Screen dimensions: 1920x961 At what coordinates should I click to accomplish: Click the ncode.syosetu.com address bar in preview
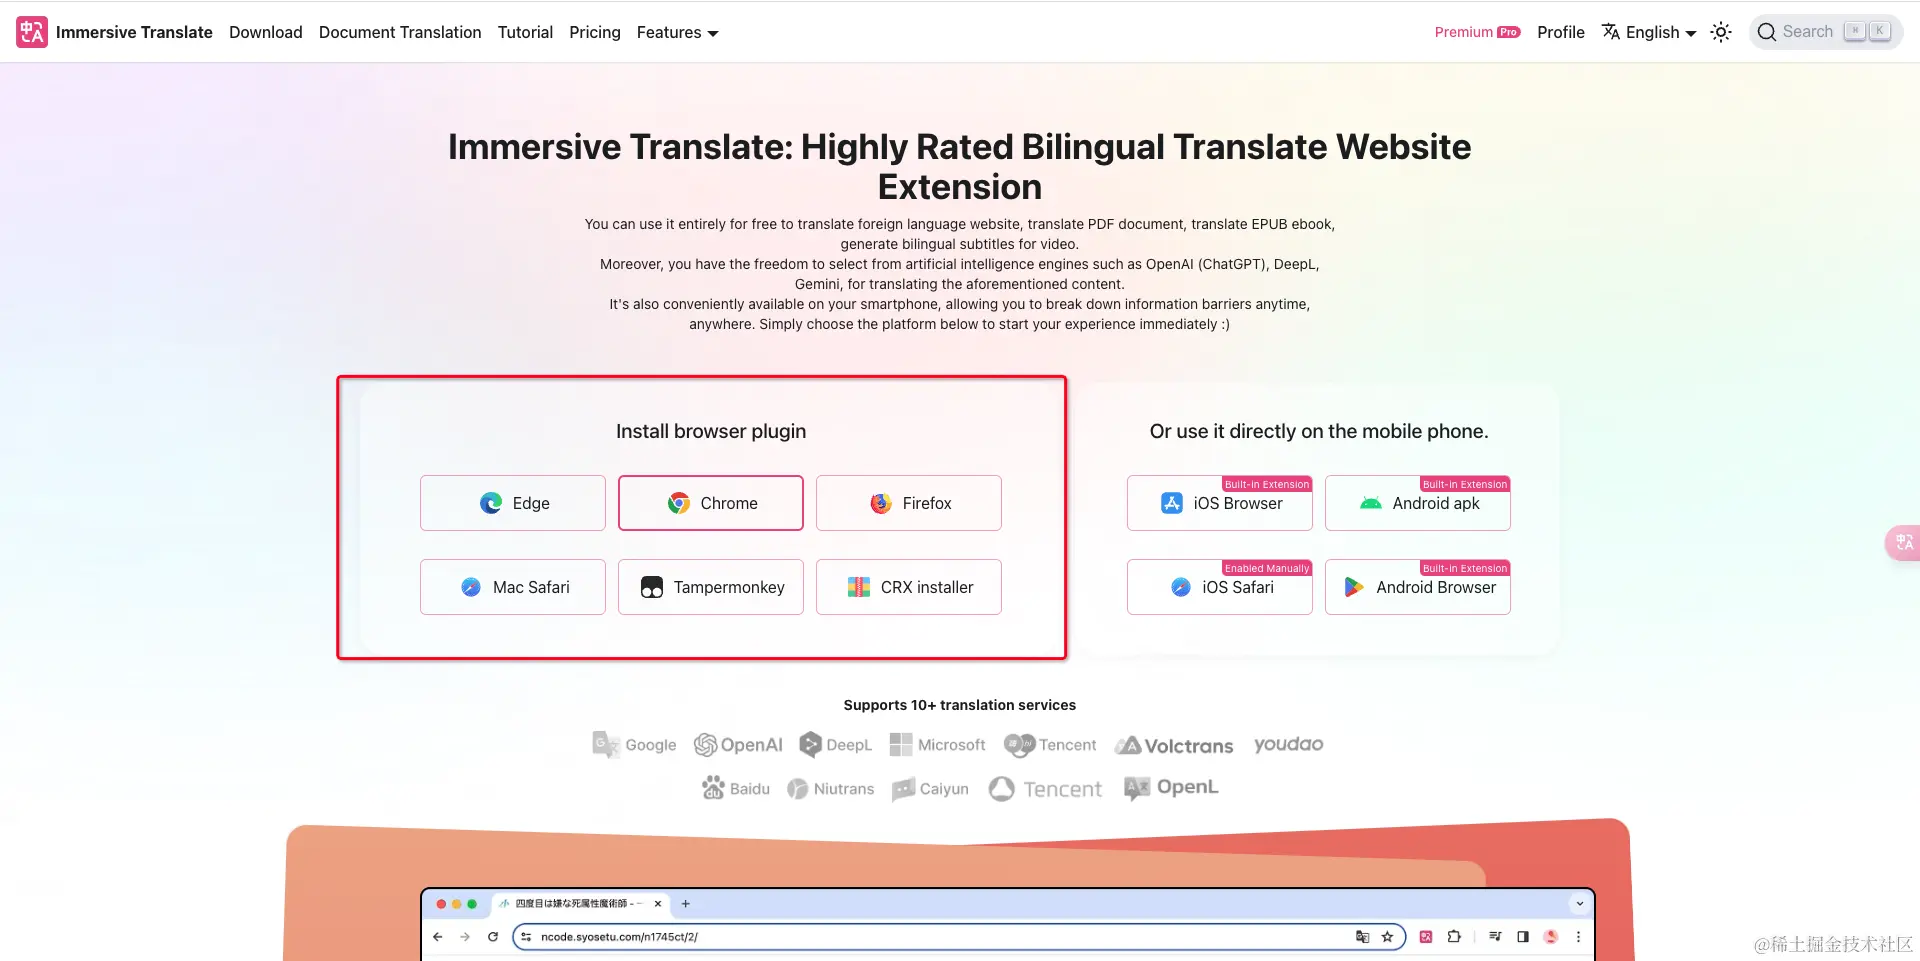(958, 937)
